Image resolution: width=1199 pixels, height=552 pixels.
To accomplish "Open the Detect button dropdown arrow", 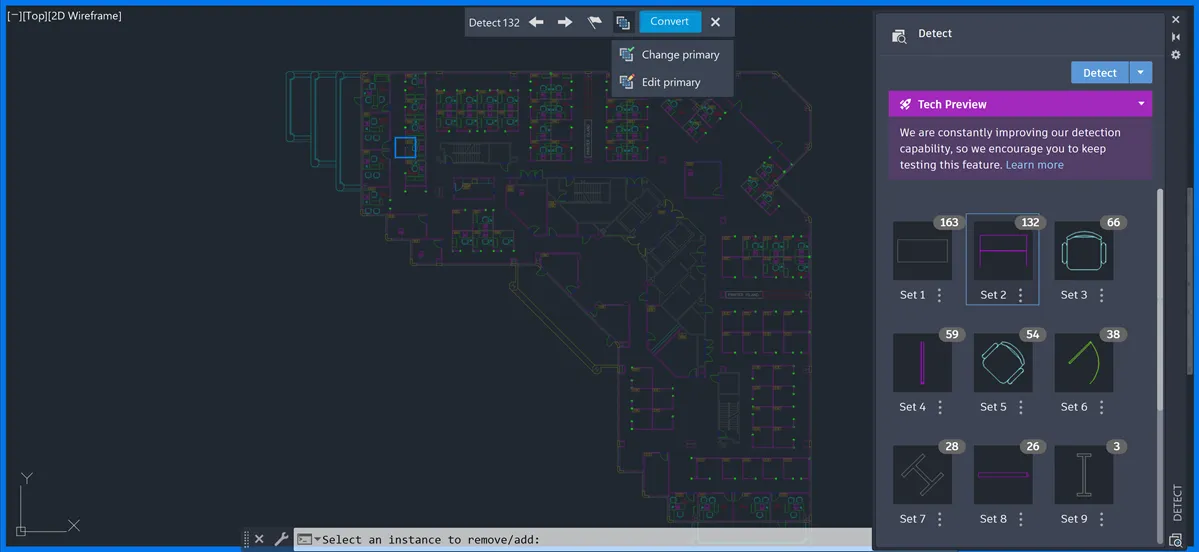I will pyautogui.click(x=1140, y=73).
